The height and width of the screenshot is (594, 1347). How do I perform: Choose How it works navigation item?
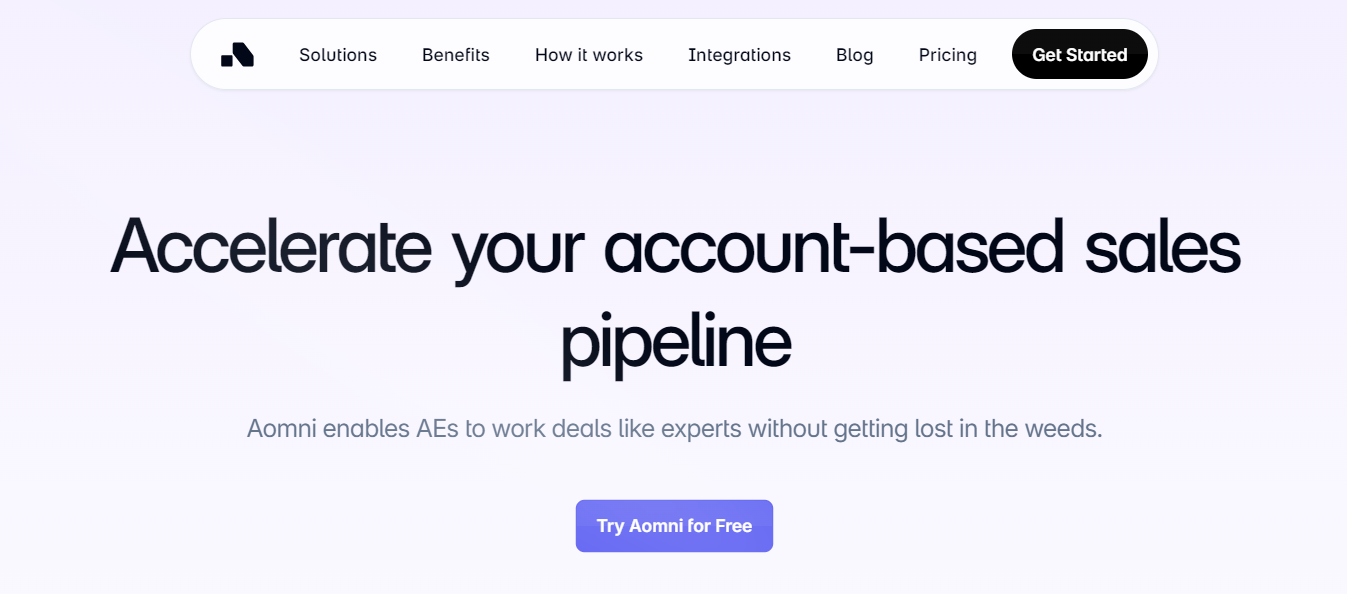pos(588,55)
